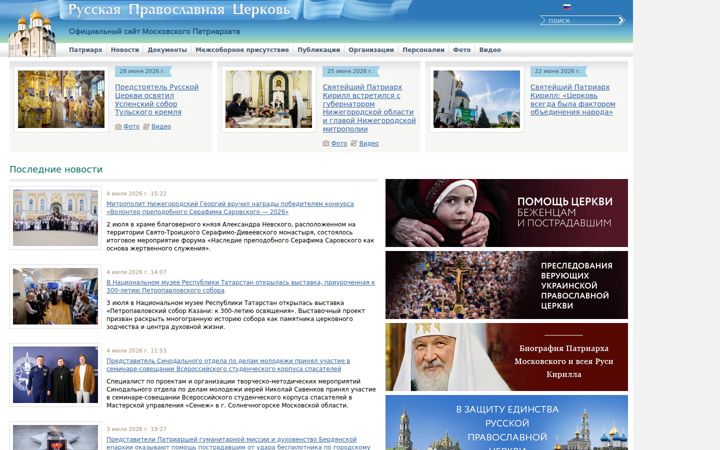Open the Документы menu item

point(167,50)
